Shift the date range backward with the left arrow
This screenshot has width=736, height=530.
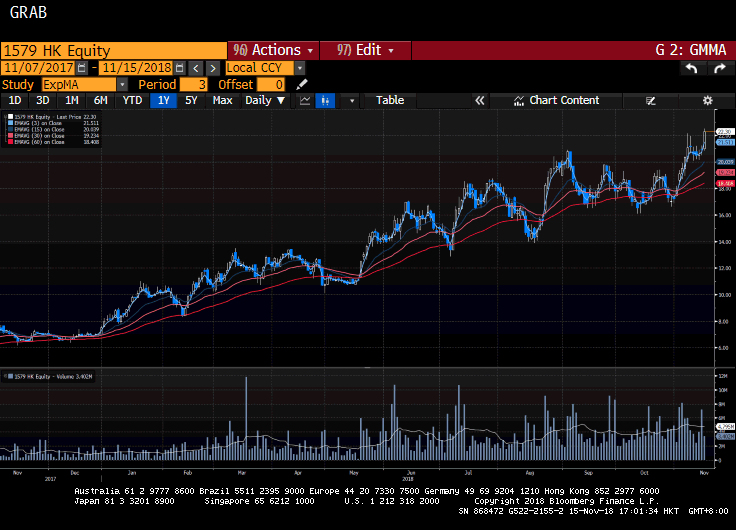pyautogui.click(x=196, y=68)
